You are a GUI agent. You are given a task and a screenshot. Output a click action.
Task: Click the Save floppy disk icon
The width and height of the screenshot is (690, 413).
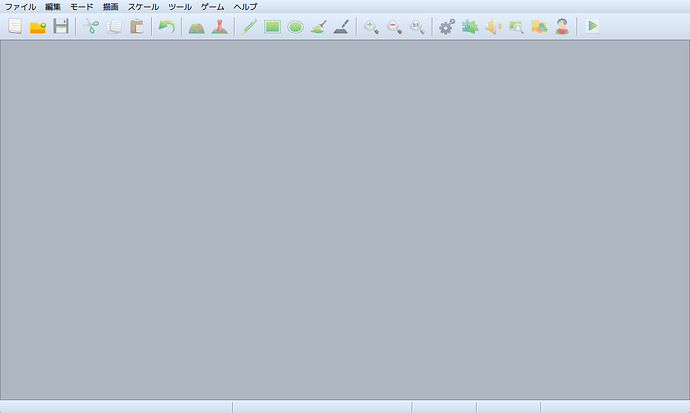point(61,27)
